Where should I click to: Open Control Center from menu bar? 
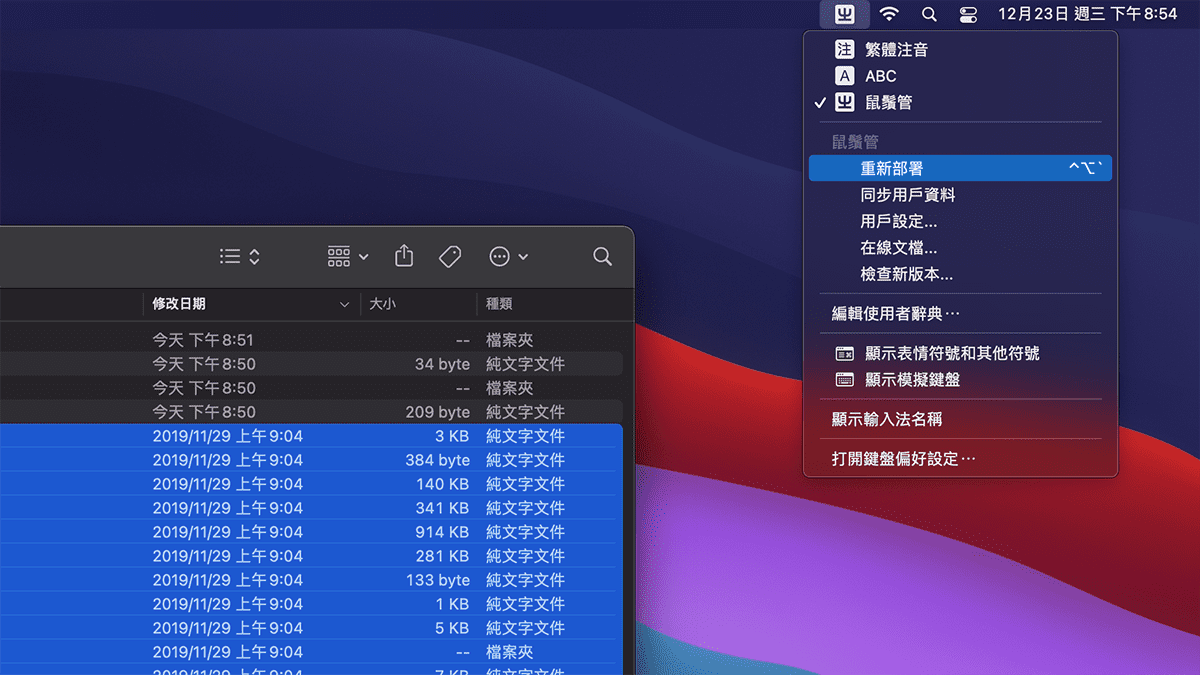point(968,14)
